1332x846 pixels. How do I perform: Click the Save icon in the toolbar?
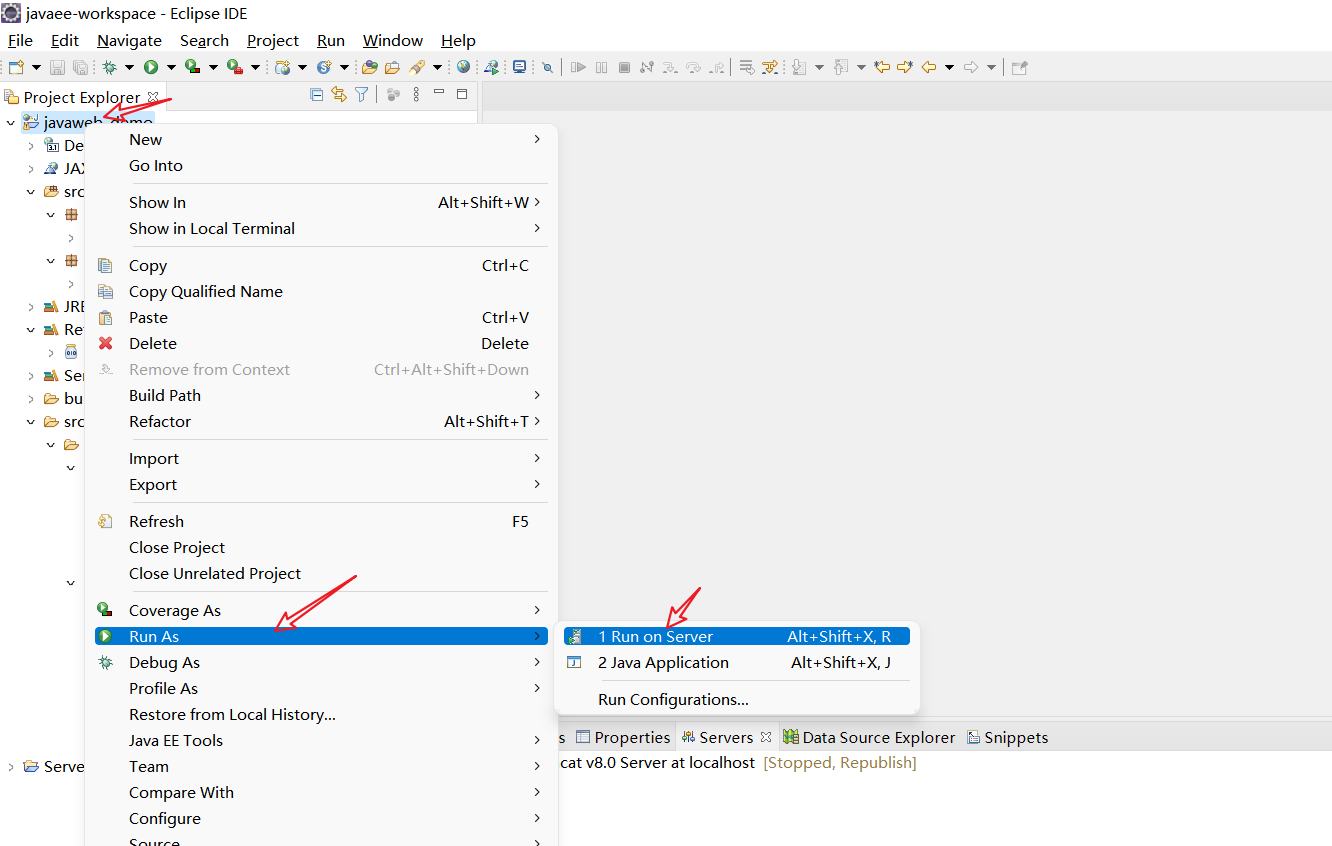tap(57, 66)
